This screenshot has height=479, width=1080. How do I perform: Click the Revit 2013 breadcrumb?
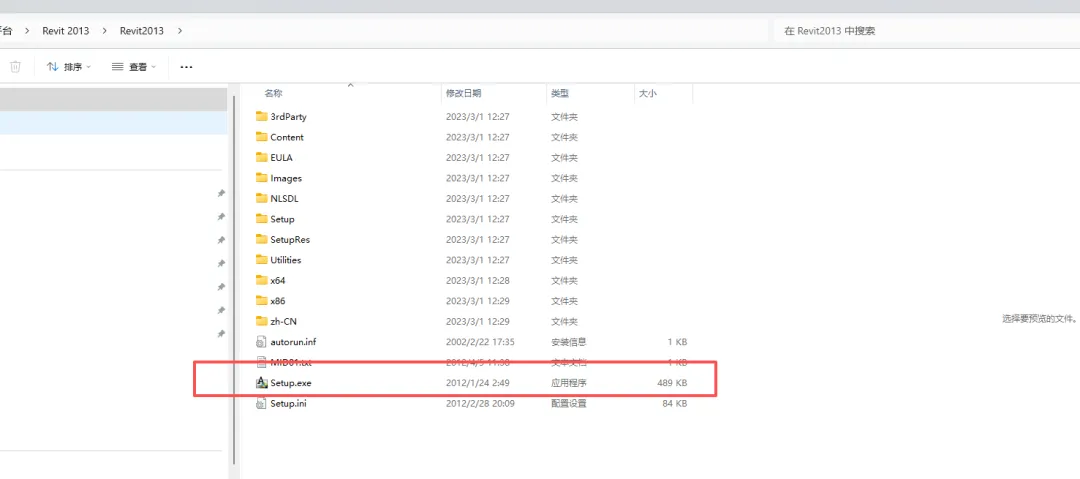coord(66,31)
